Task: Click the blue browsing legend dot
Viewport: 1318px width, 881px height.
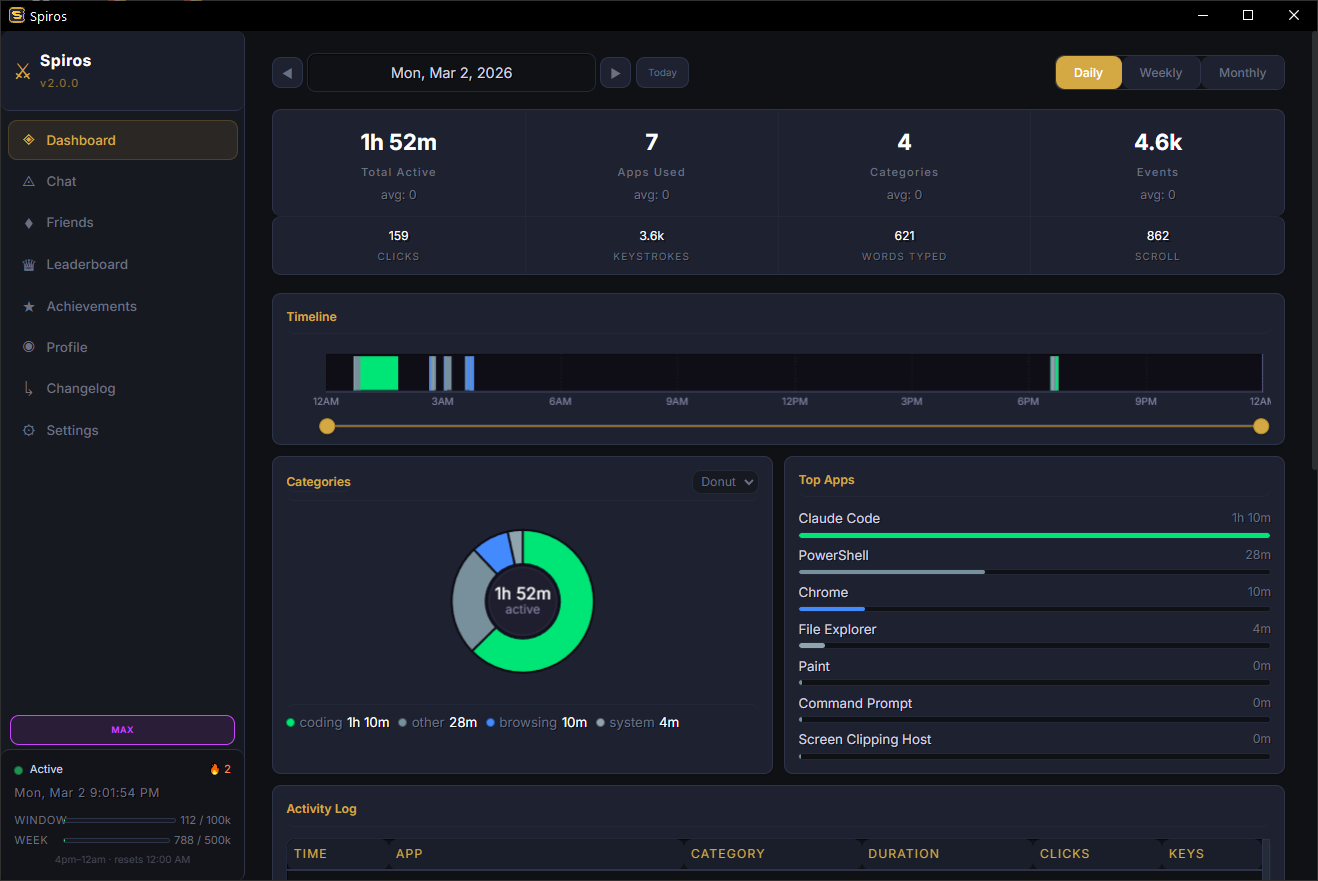Action: click(x=490, y=722)
